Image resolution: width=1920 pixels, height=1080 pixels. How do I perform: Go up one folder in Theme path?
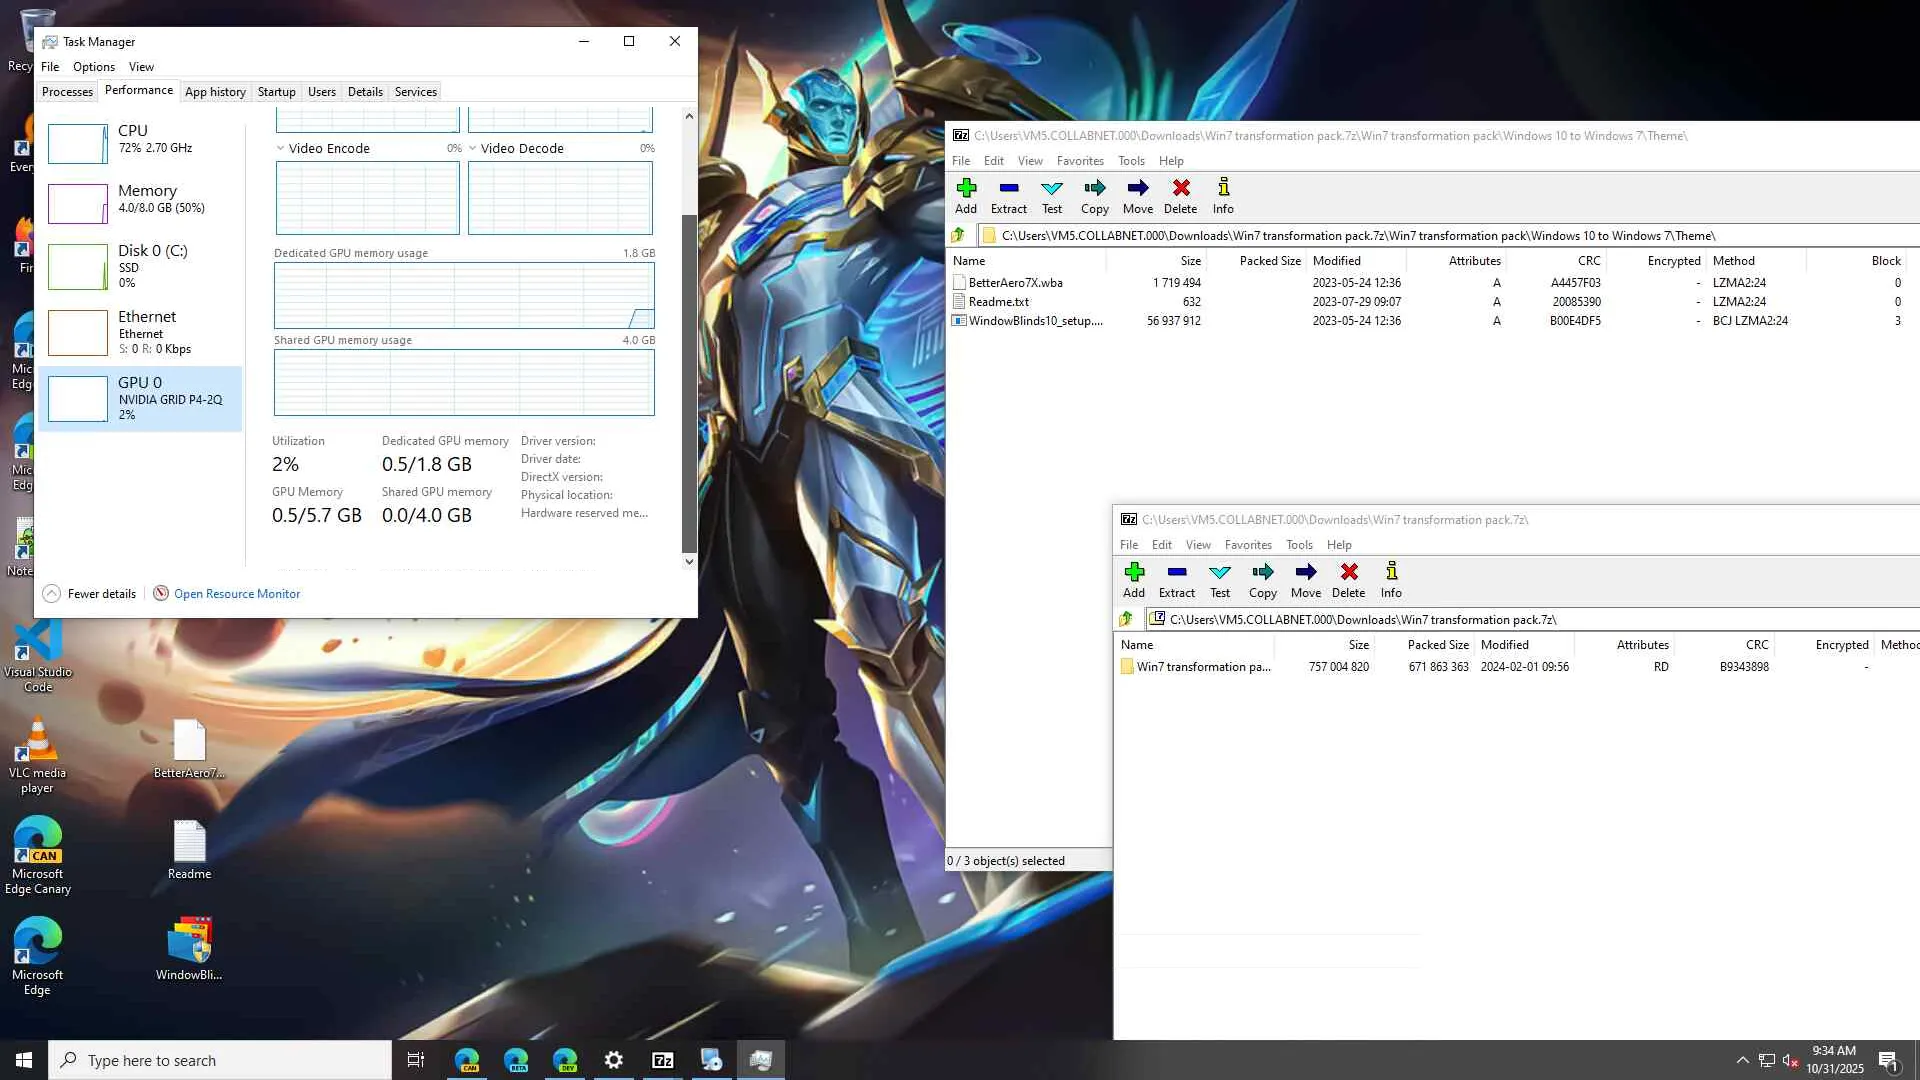click(x=958, y=235)
